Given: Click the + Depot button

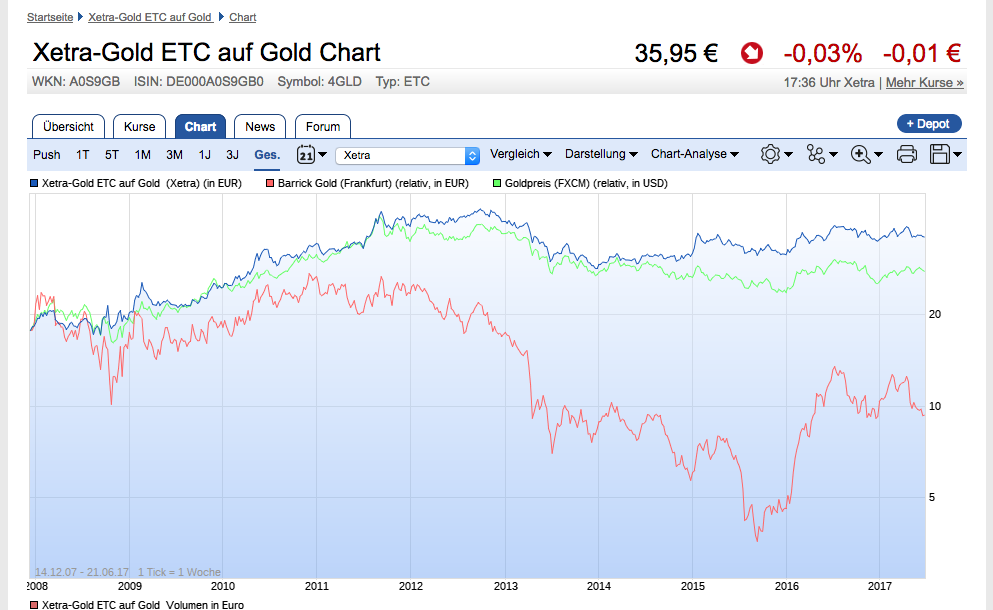Looking at the screenshot, I should 929,123.
